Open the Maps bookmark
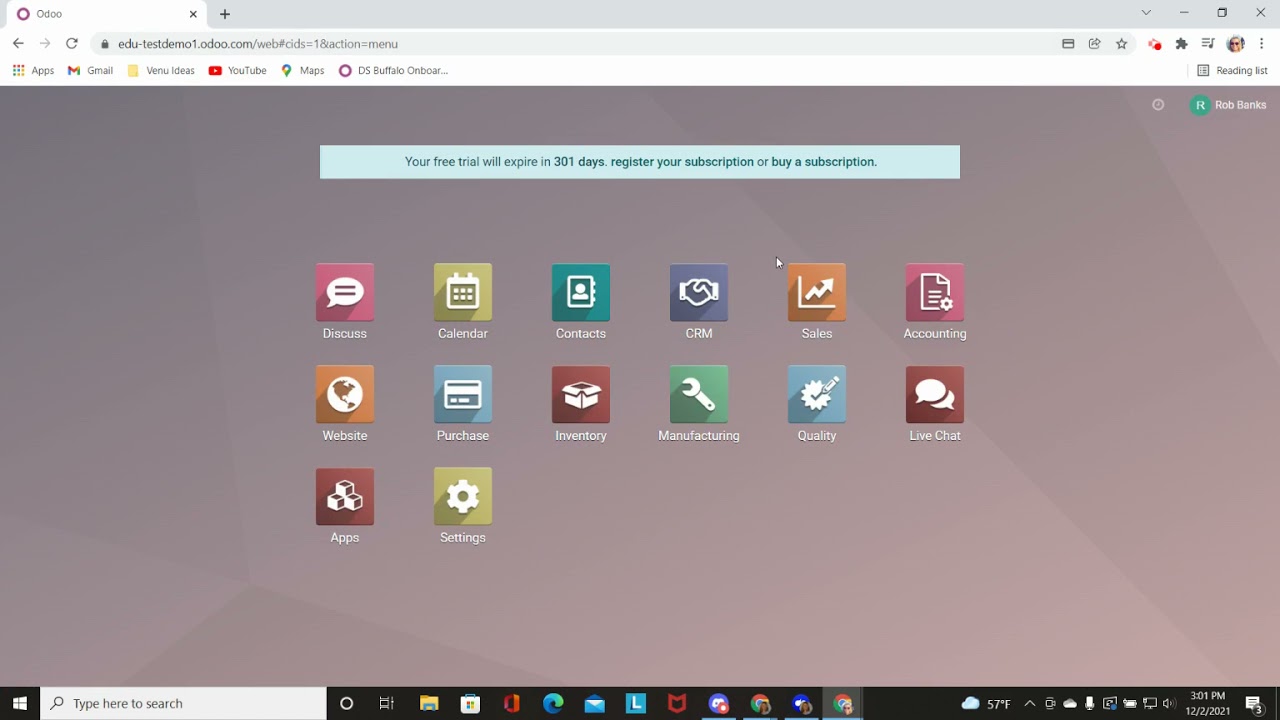Image resolution: width=1280 pixels, height=720 pixels. pyautogui.click(x=303, y=71)
